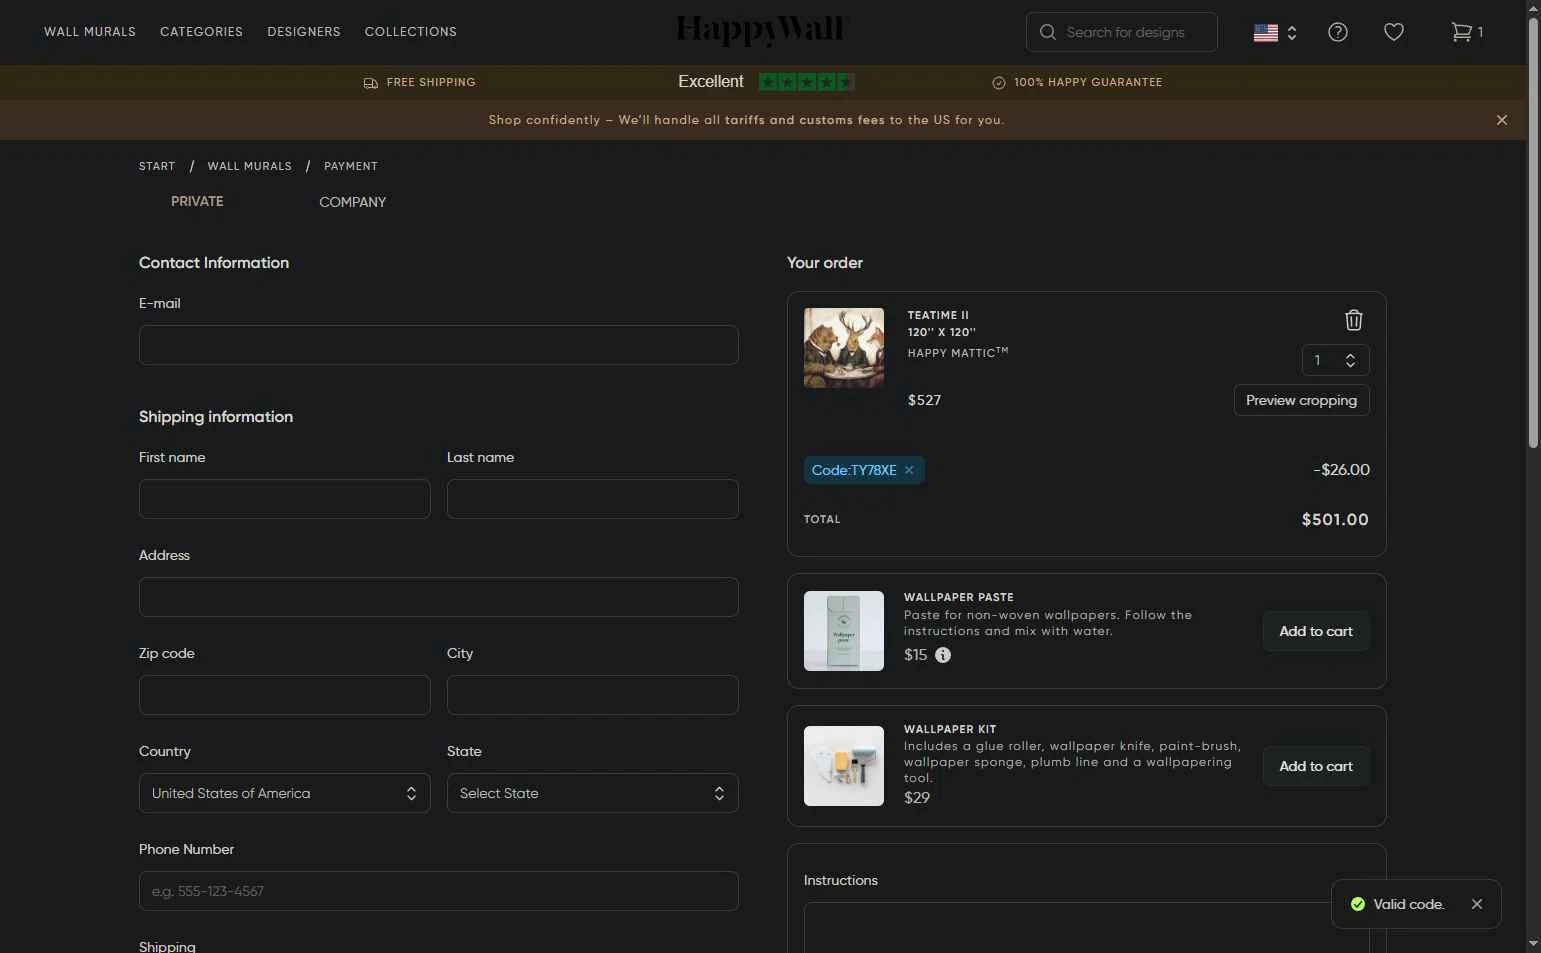Screen dimensions: 1541x953
Task: Click the Teatime II product thumbnail
Action: click(x=843, y=348)
